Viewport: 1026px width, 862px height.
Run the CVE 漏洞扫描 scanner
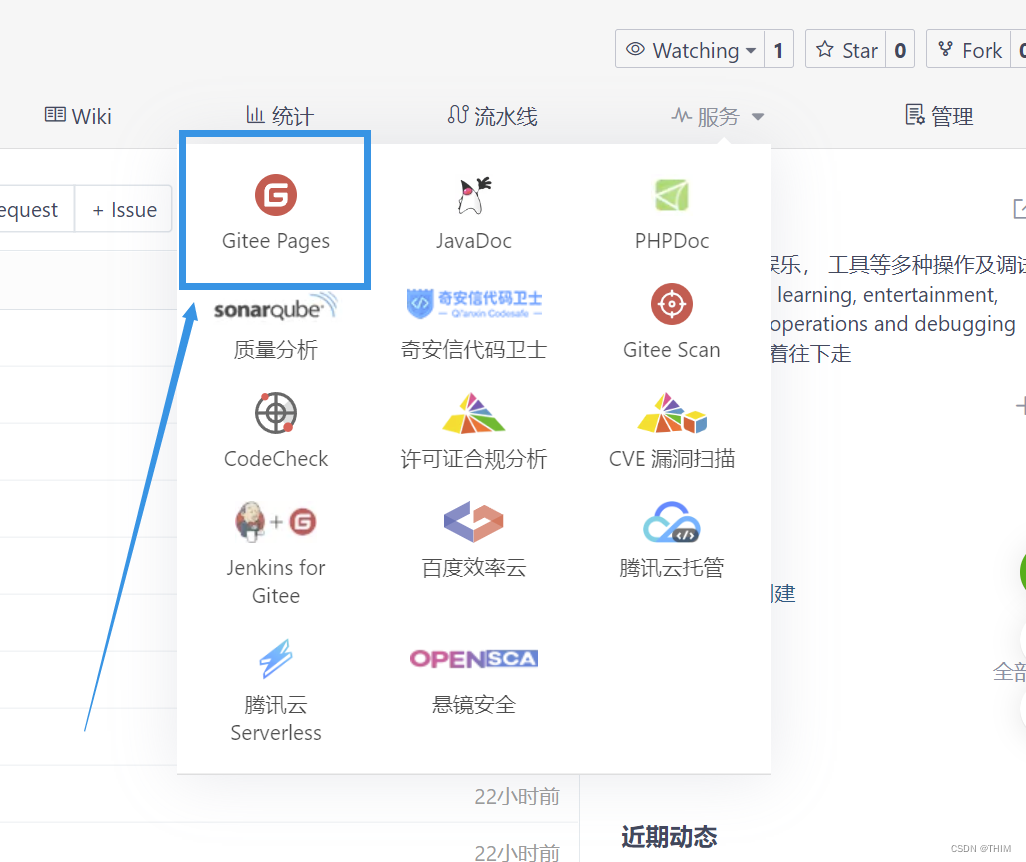671,430
